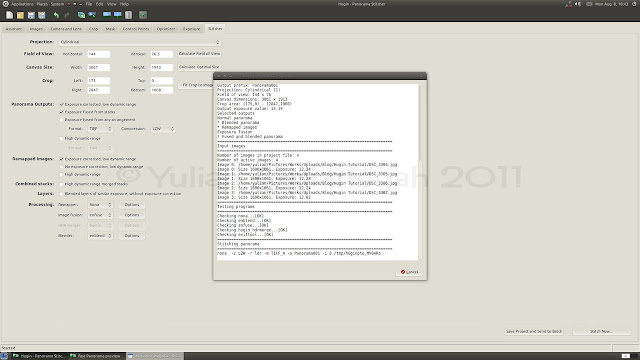Viewport: 640px width, 360px height.
Task: Open the Edit menu
Action: coord(100,4)
